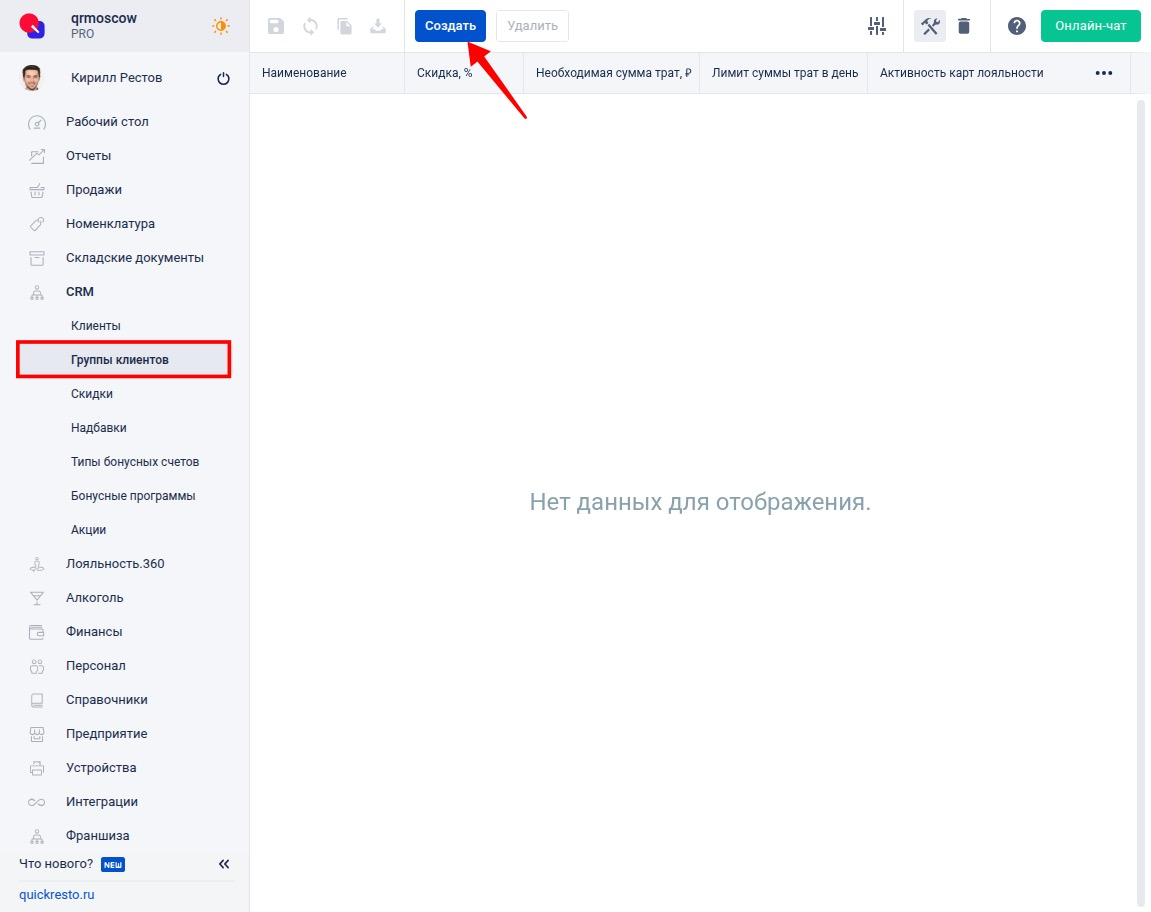
Task: Select the tools (wrench) icon
Action: tap(928, 26)
